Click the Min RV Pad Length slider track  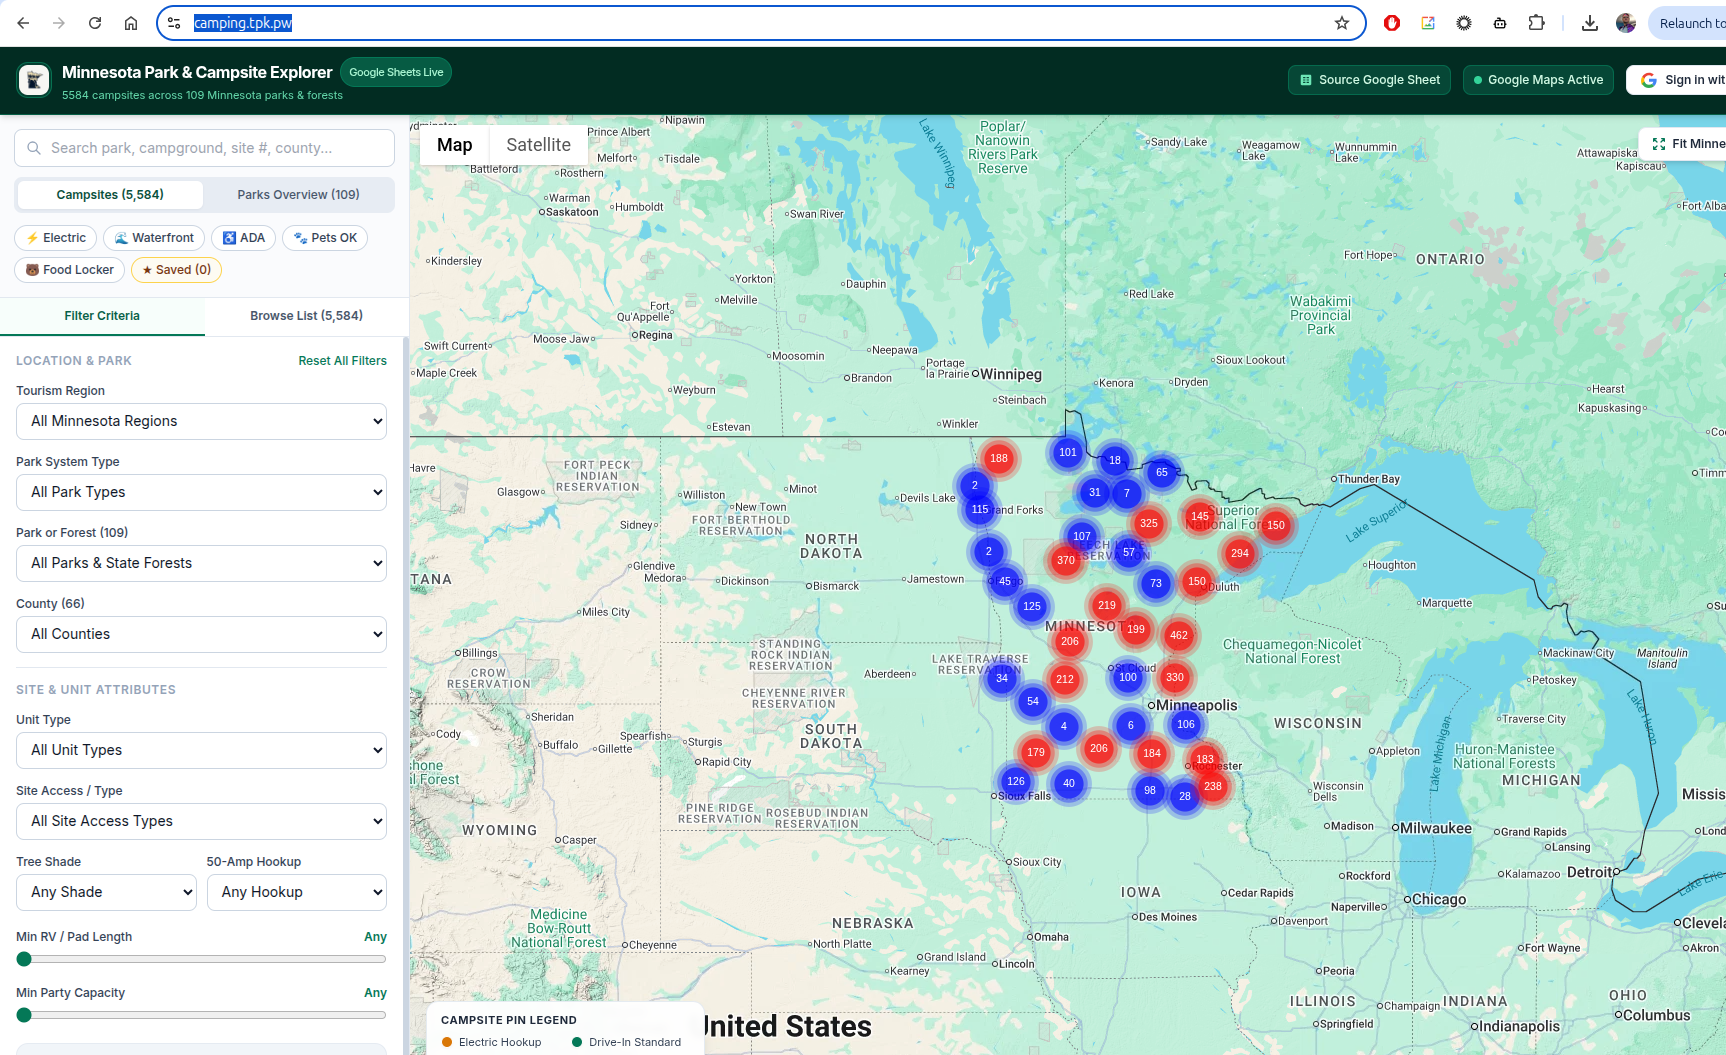click(201, 959)
